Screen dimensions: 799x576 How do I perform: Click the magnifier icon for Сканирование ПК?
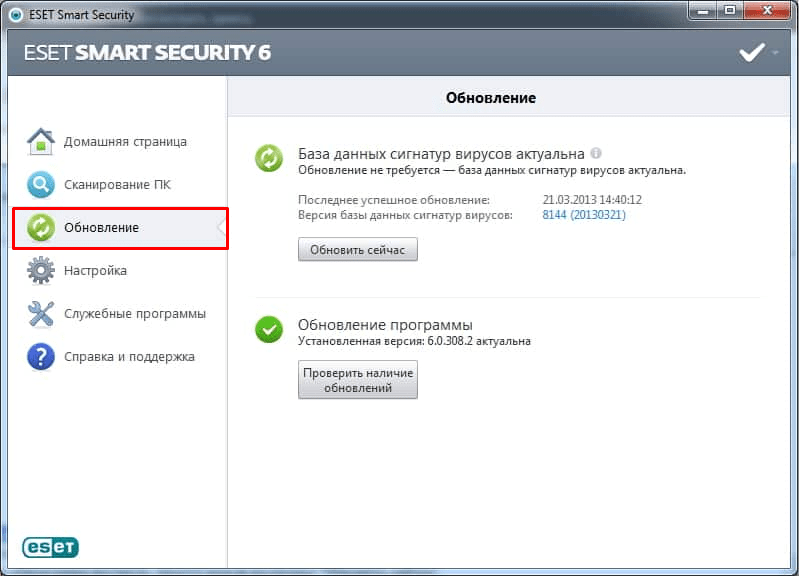tap(40, 185)
